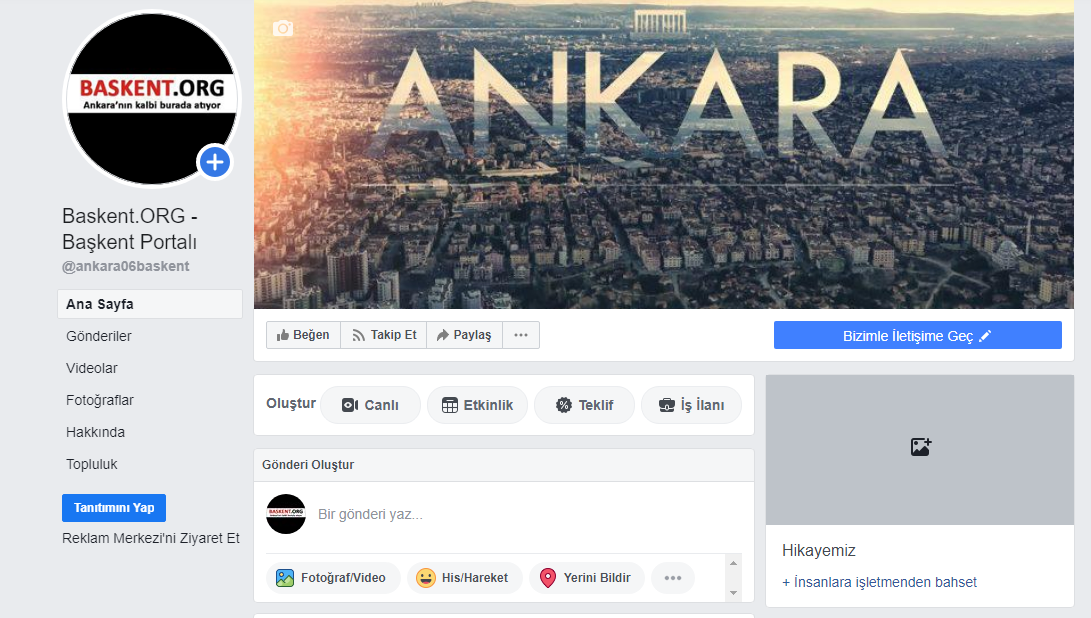The height and width of the screenshot is (618, 1091).
Task: Click the camera icon on cover photo
Action: pos(283,29)
